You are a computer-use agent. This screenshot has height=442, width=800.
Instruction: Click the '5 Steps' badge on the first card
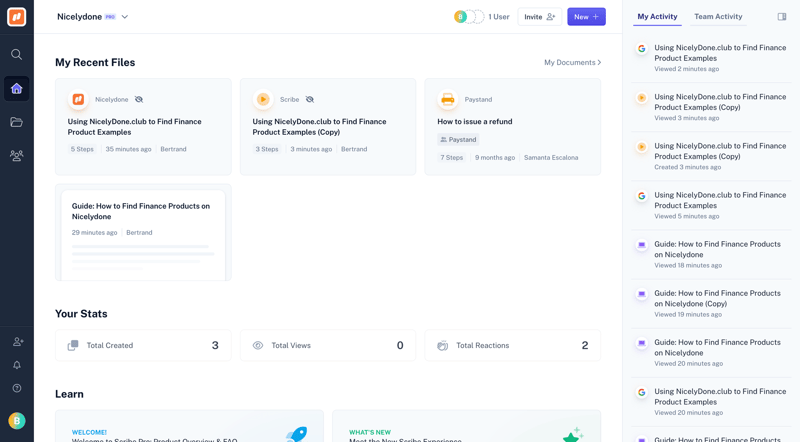(x=82, y=149)
